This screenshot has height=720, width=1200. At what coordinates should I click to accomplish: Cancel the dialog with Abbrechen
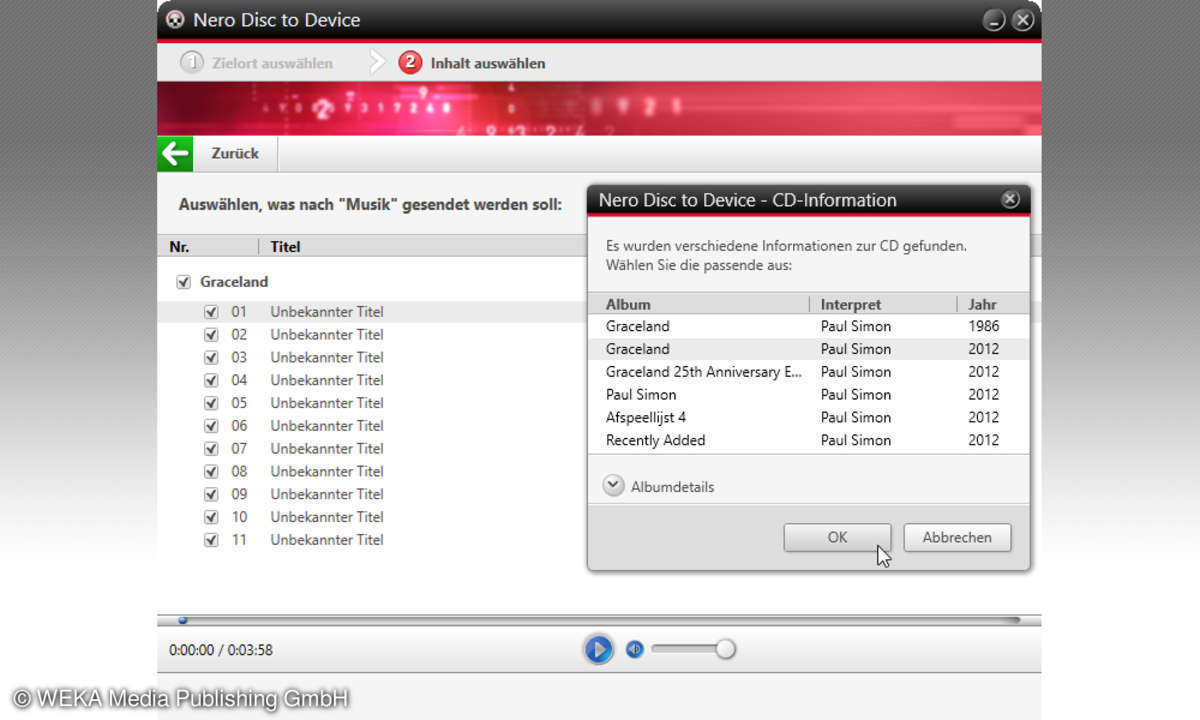957,537
